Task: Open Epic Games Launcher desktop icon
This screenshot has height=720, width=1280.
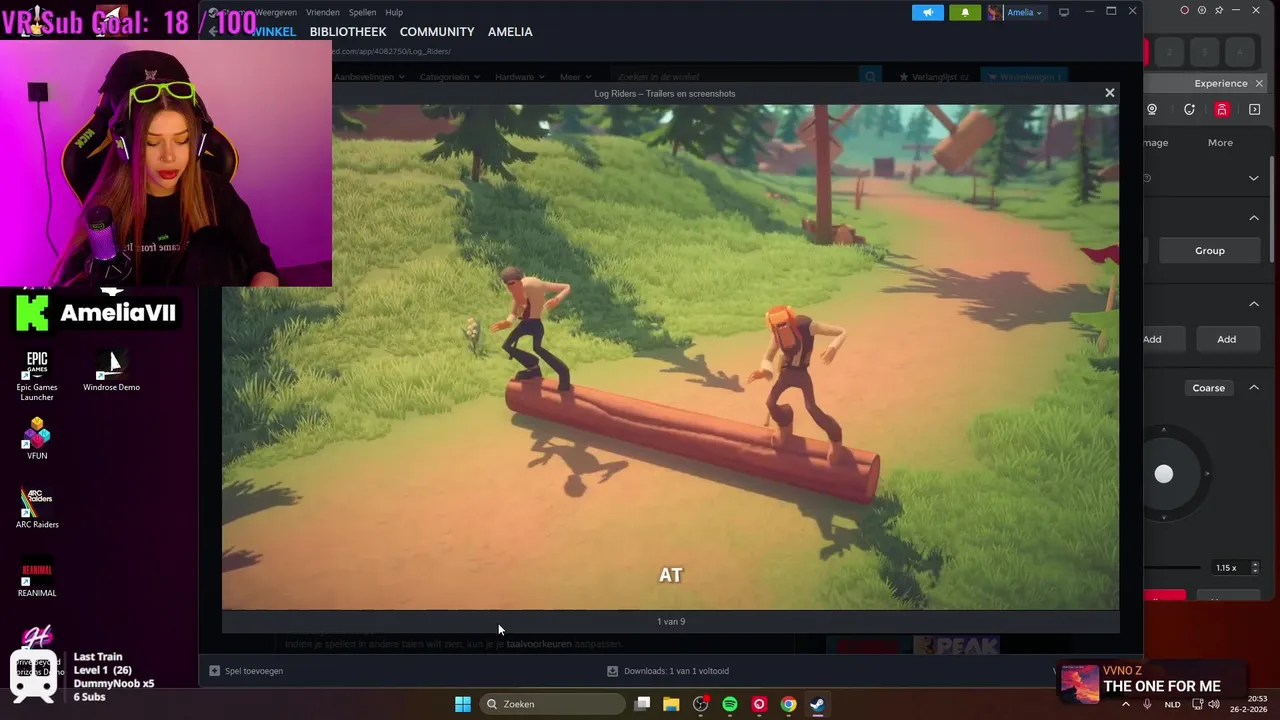Action: [37, 376]
